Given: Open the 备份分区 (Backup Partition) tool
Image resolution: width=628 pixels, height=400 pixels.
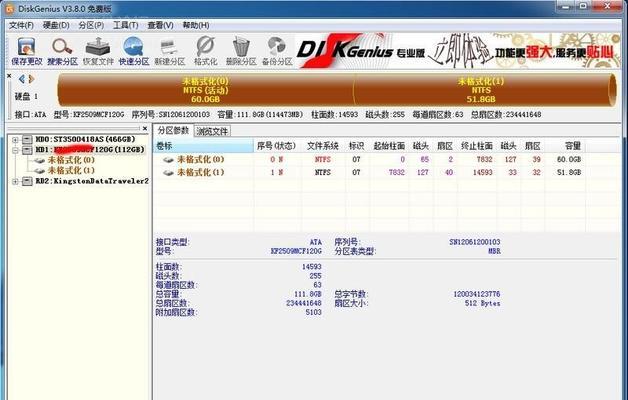Looking at the screenshot, I should pyautogui.click(x=277, y=51).
